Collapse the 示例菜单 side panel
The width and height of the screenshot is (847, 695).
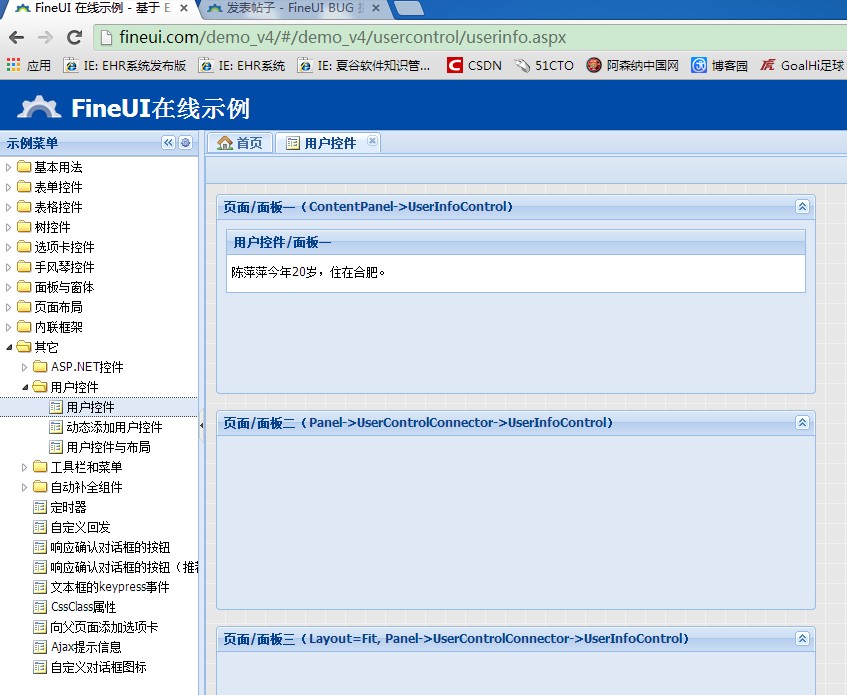(x=169, y=143)
